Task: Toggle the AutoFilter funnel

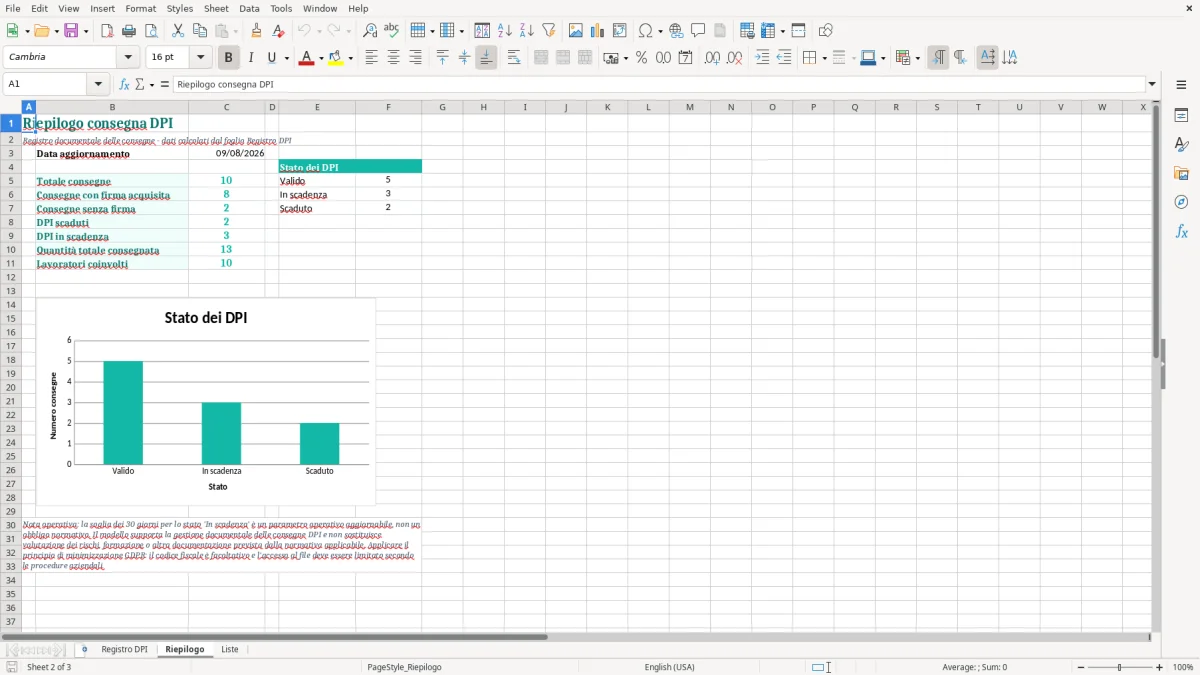Action: point(549,31)
